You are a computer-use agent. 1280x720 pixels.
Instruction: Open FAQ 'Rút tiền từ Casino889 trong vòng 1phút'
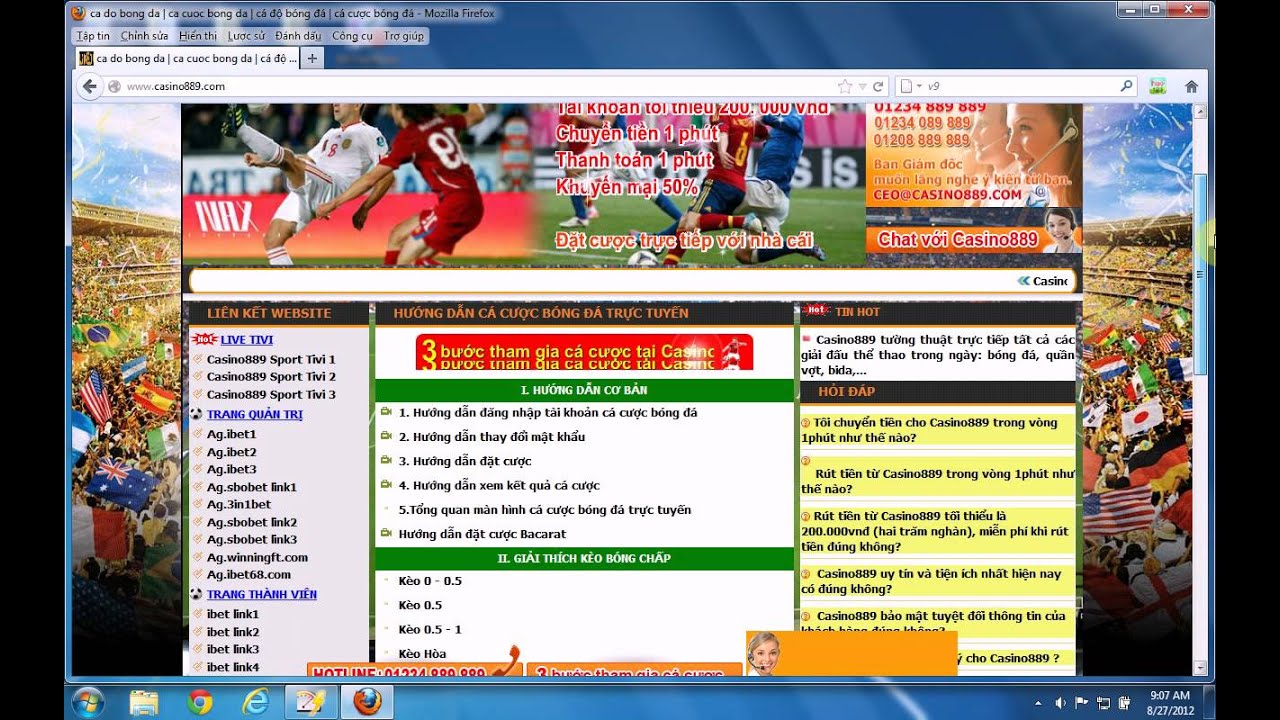[x=937, y=481]
